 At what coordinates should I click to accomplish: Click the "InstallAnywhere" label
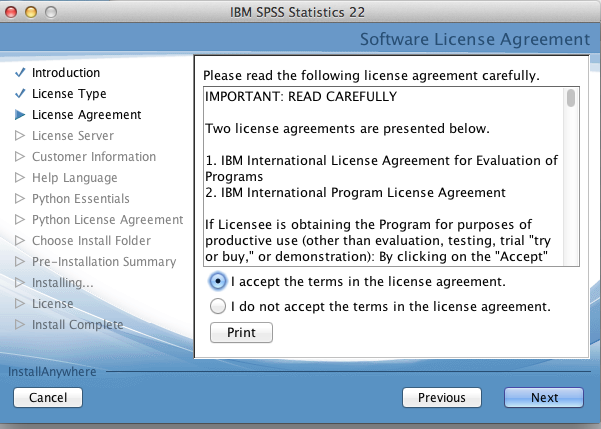click(x=52, y=372)
